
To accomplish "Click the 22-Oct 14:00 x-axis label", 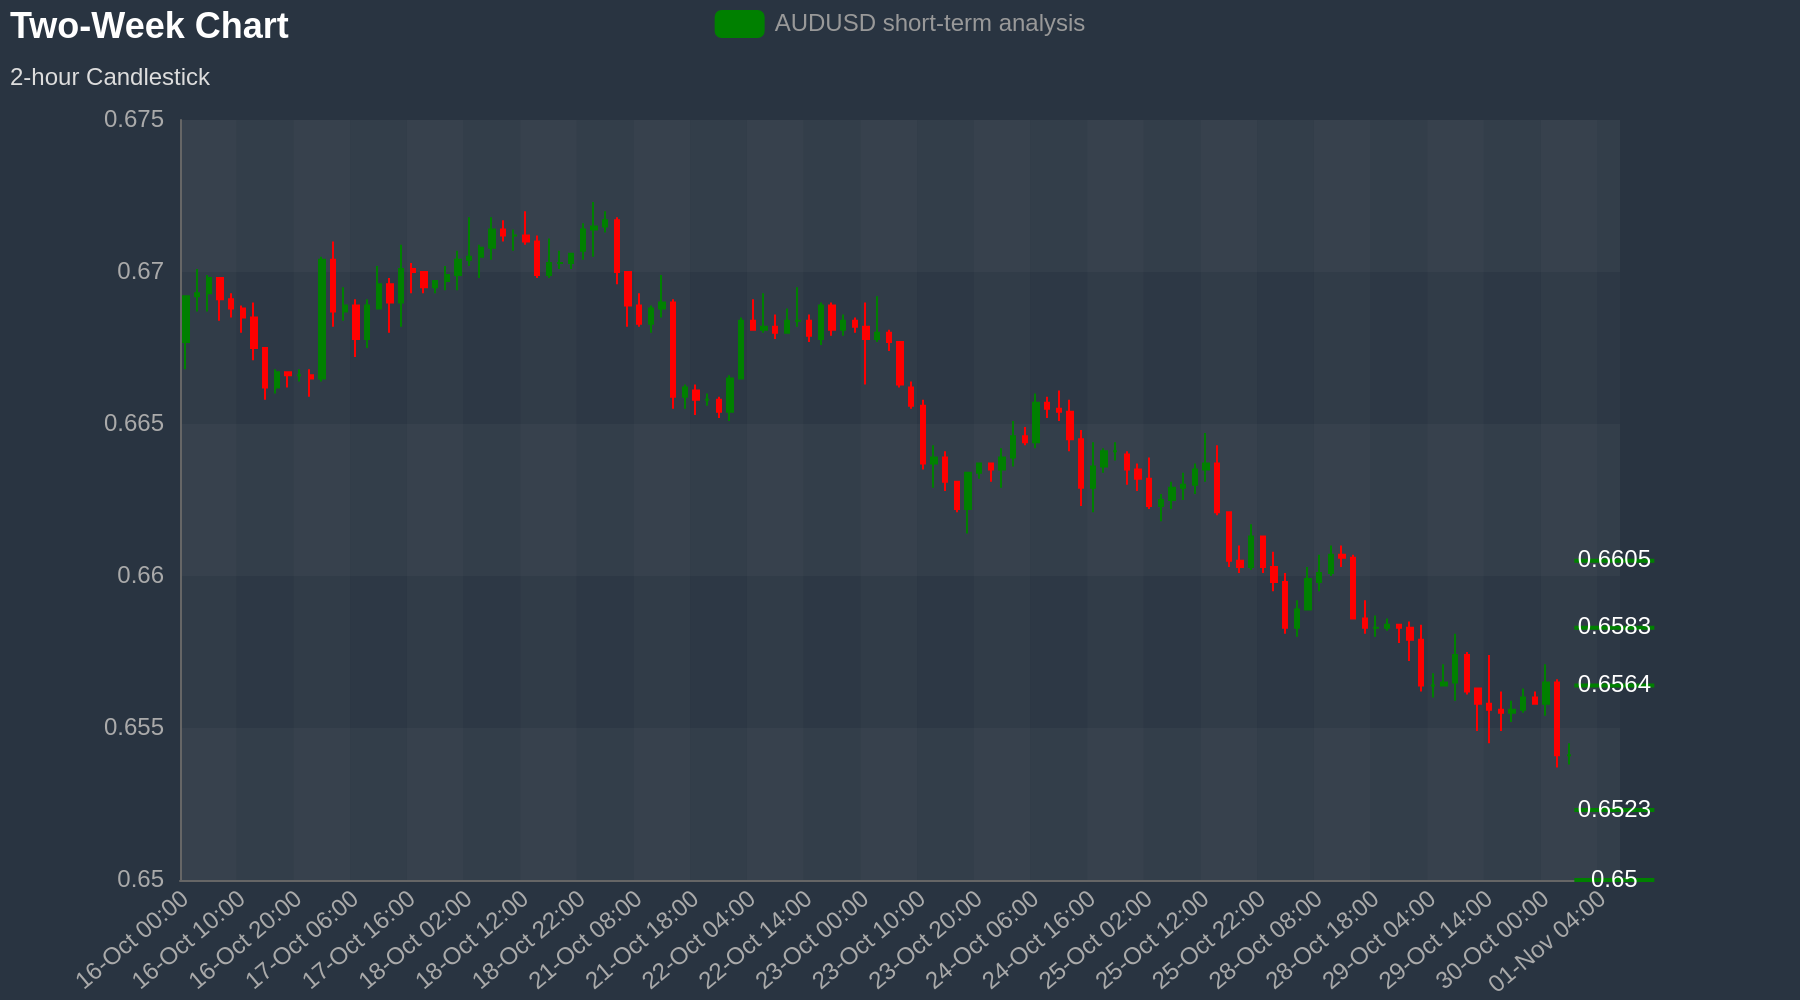I will click(x=757, y=940).
